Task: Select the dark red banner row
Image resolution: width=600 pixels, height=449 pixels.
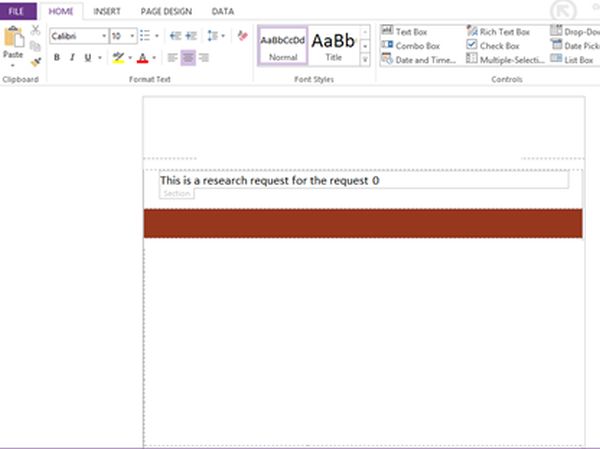Action: 363,223
